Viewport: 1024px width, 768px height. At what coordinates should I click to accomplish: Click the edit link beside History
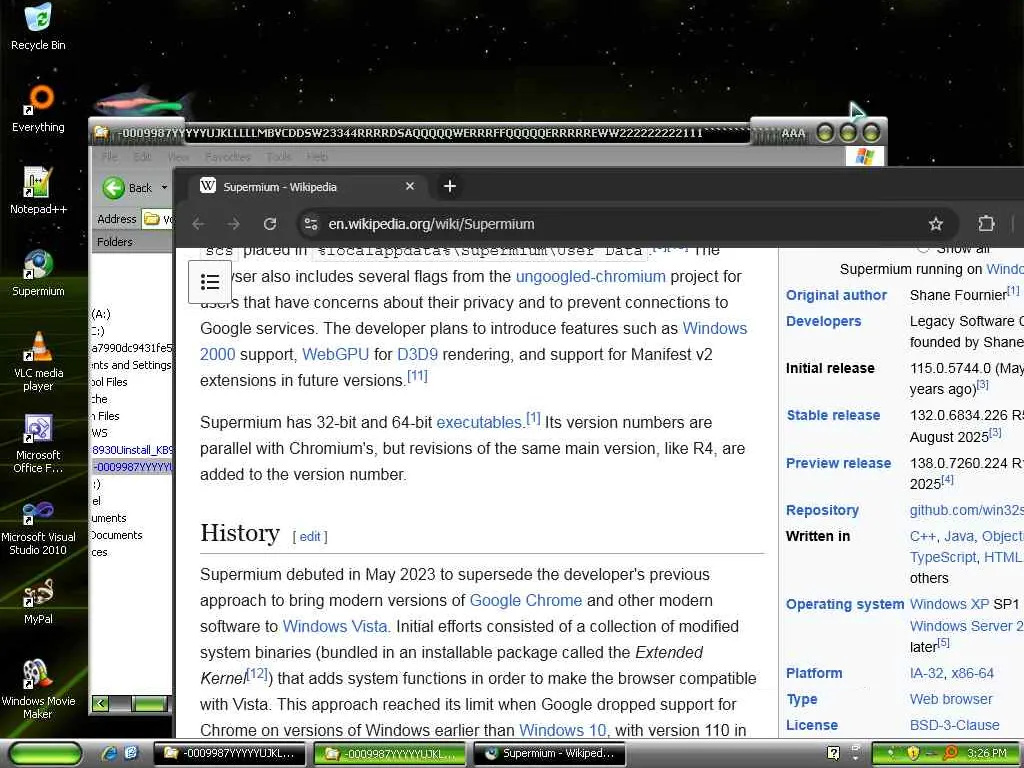(x=310, y=537)
